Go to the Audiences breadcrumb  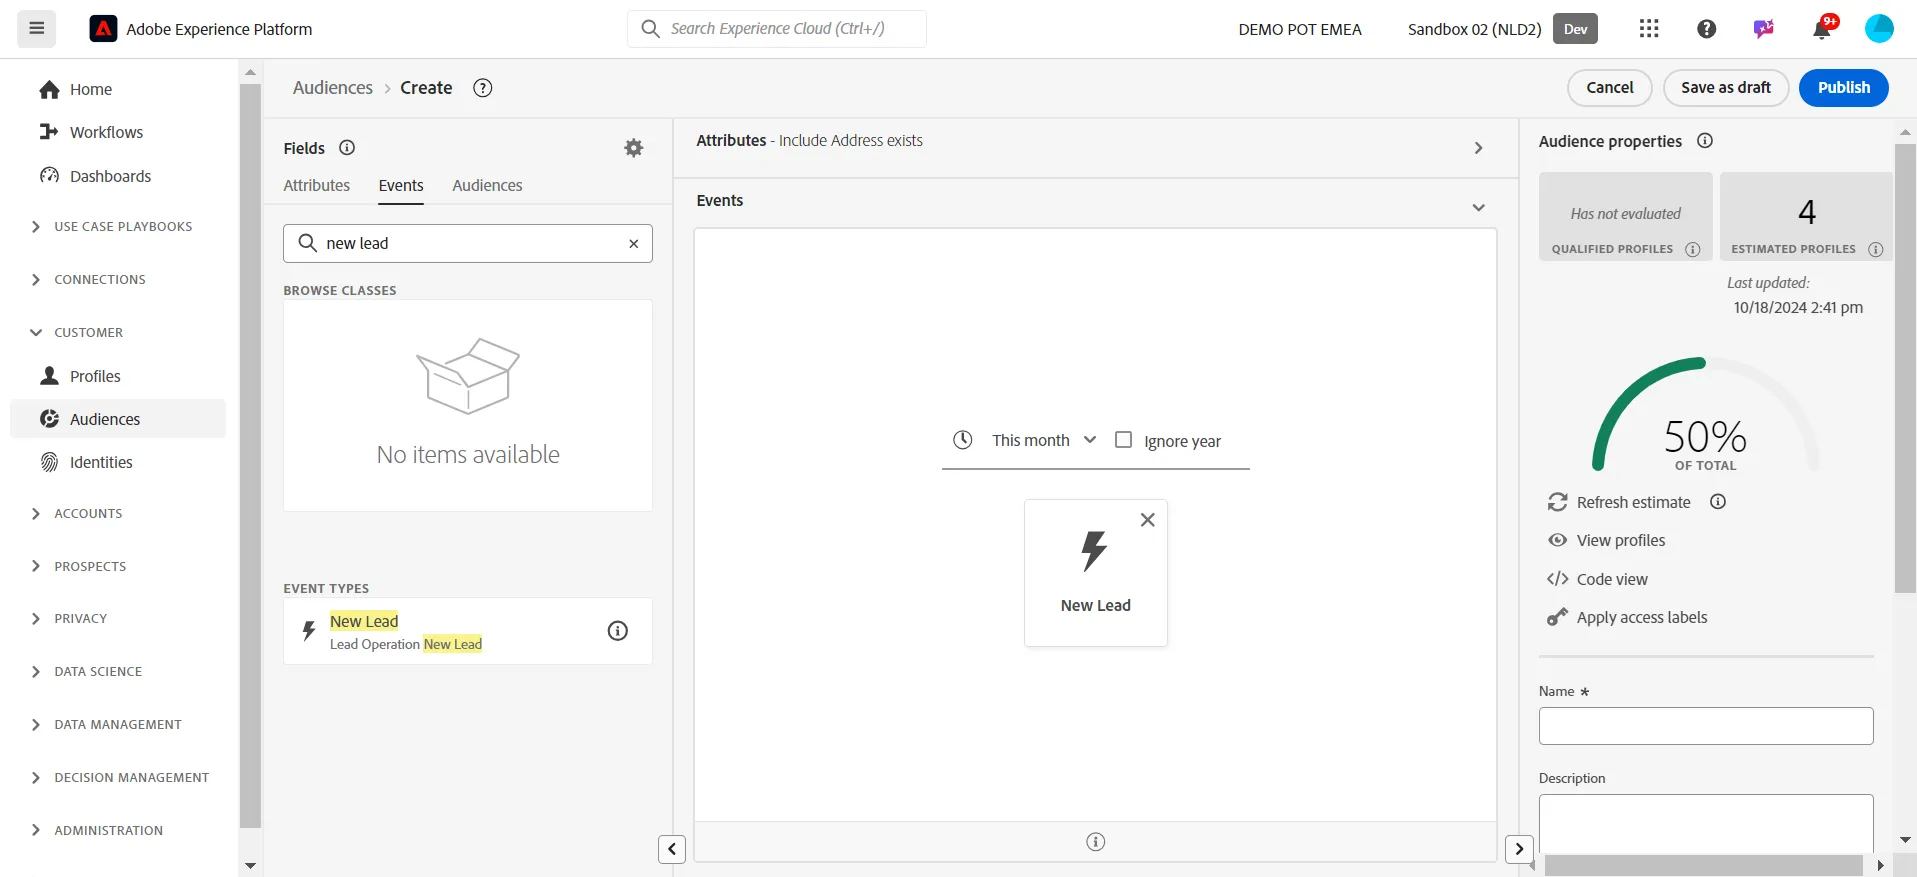[x=333, y=88]
